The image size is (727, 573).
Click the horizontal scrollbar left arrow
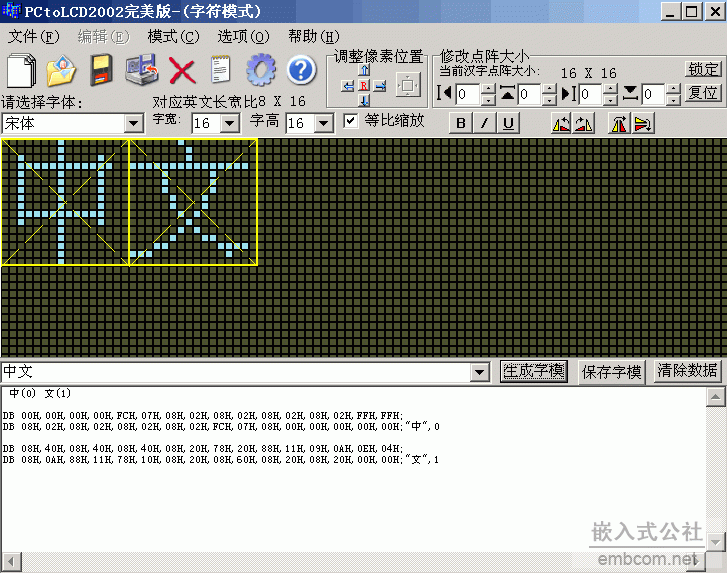pyautogui.click(x=11, y=562)
